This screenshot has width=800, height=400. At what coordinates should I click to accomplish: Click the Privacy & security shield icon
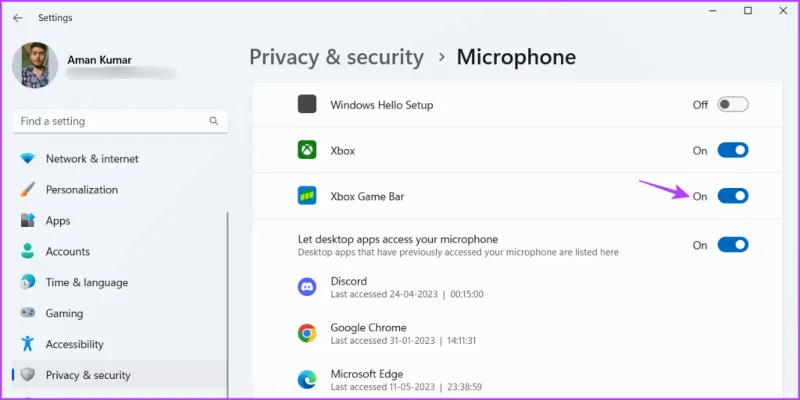(x=28, y=375)
